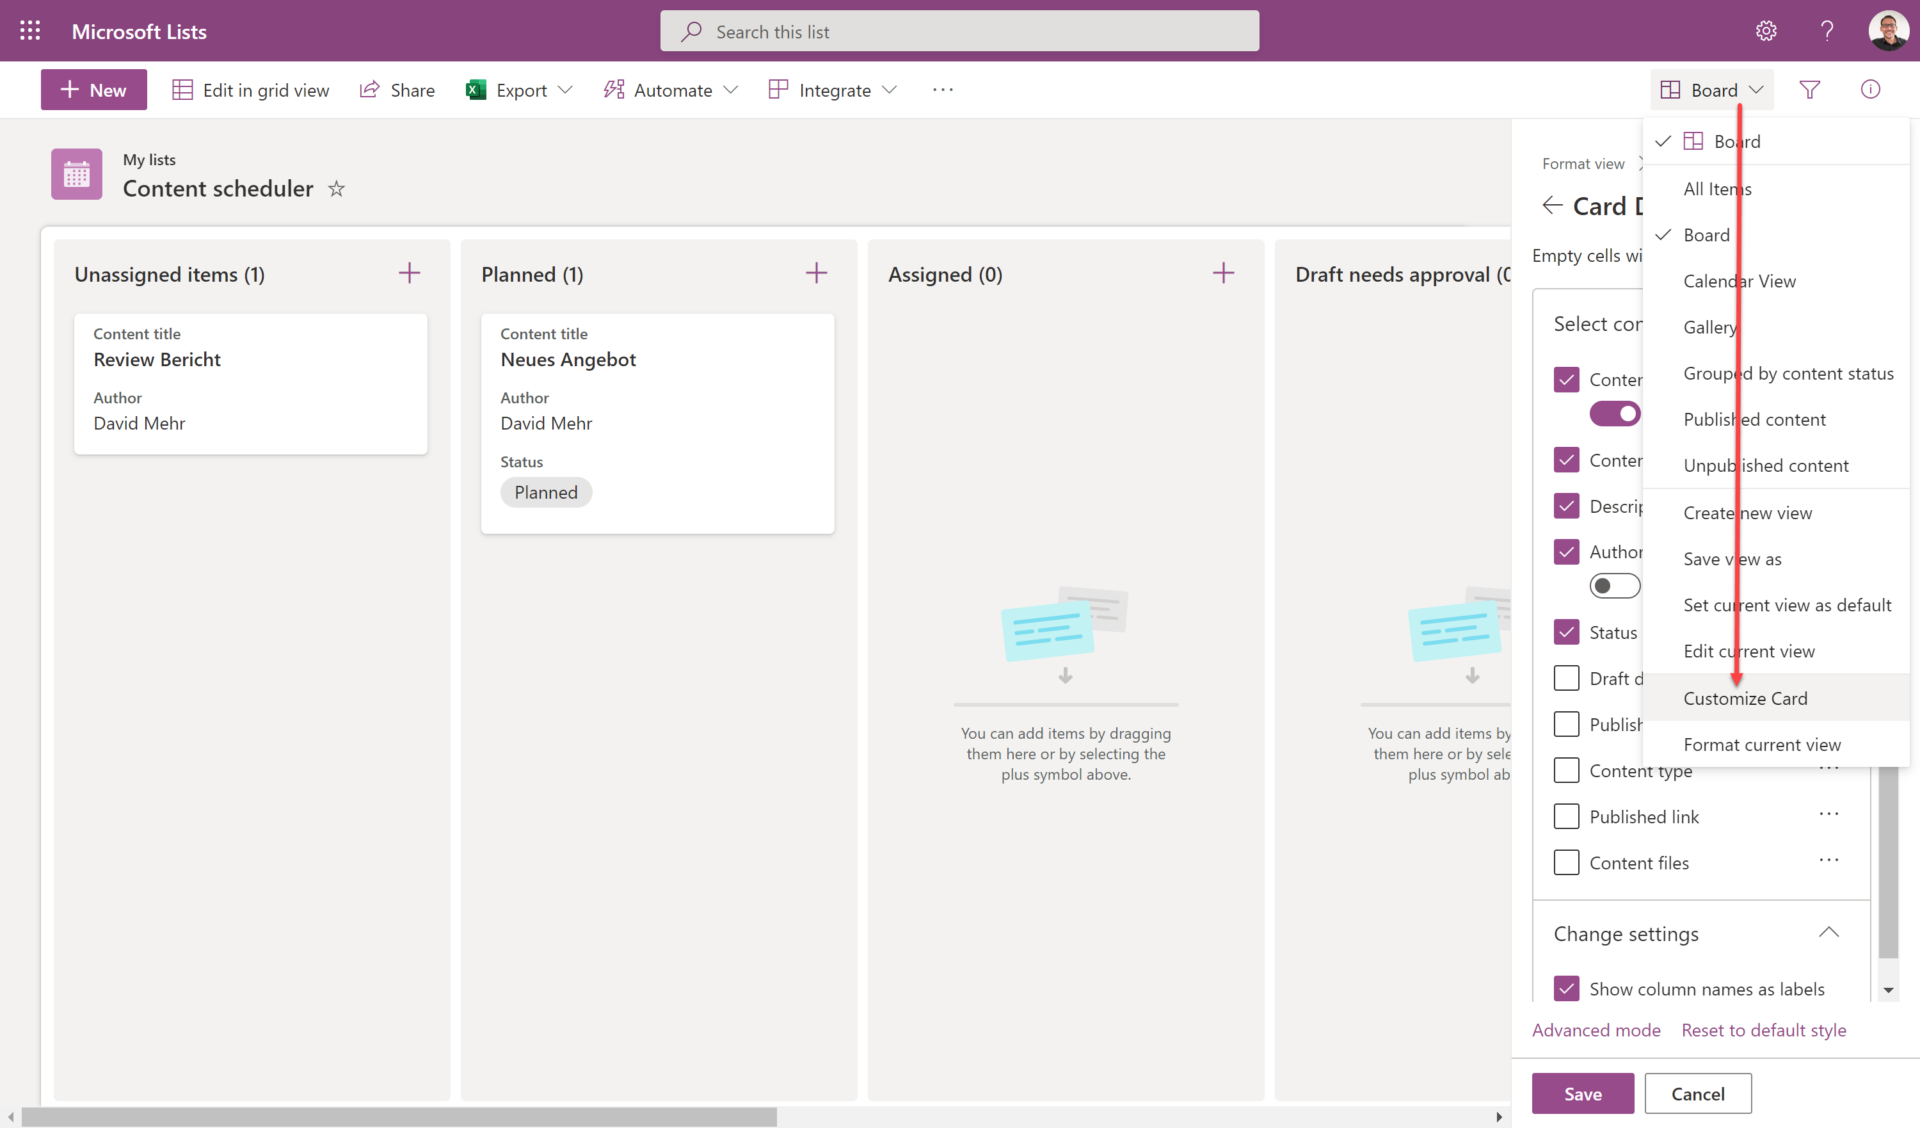
Task: Click back arrow in Card Designer
Action: point(1551,206)
